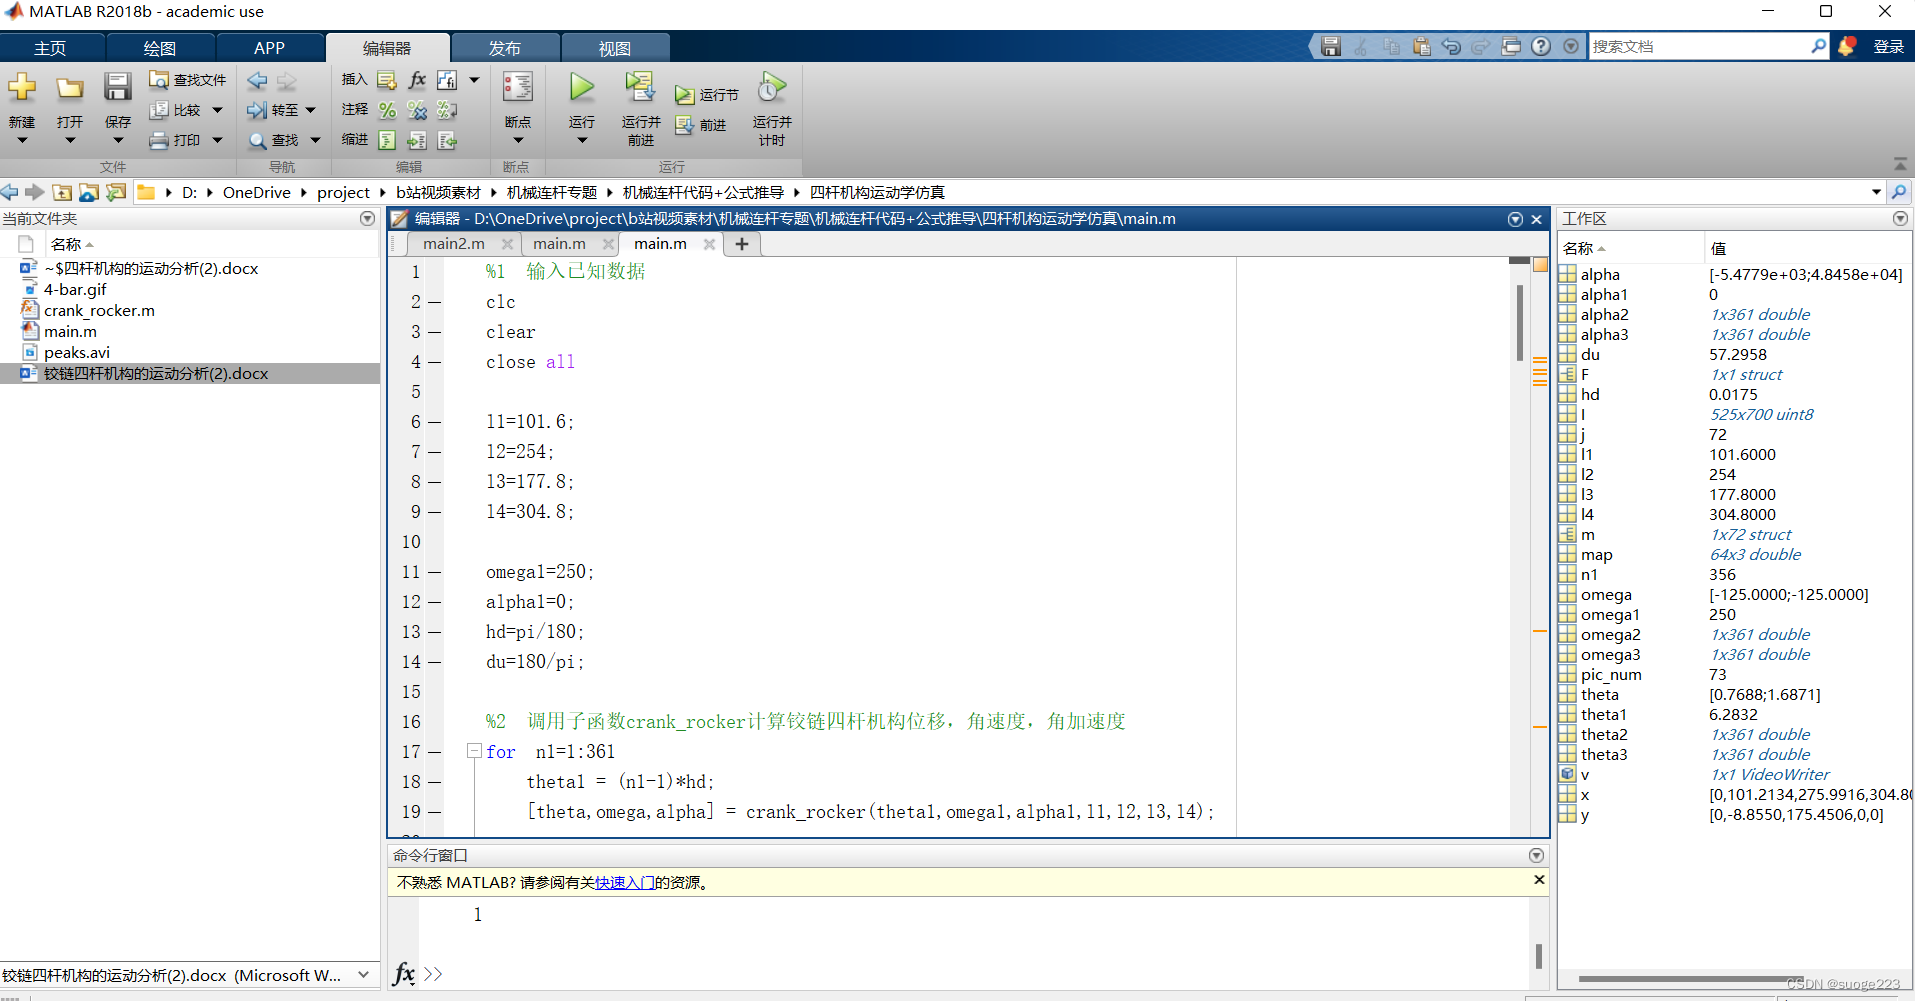Click the Undo arrow icon

coord(1451,46)
